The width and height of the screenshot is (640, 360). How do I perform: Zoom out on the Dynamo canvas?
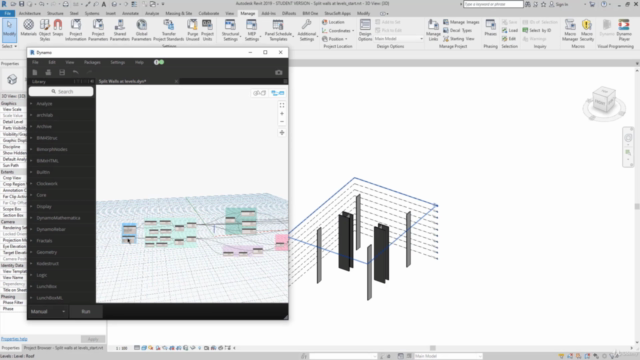click(x=282, y=122)
